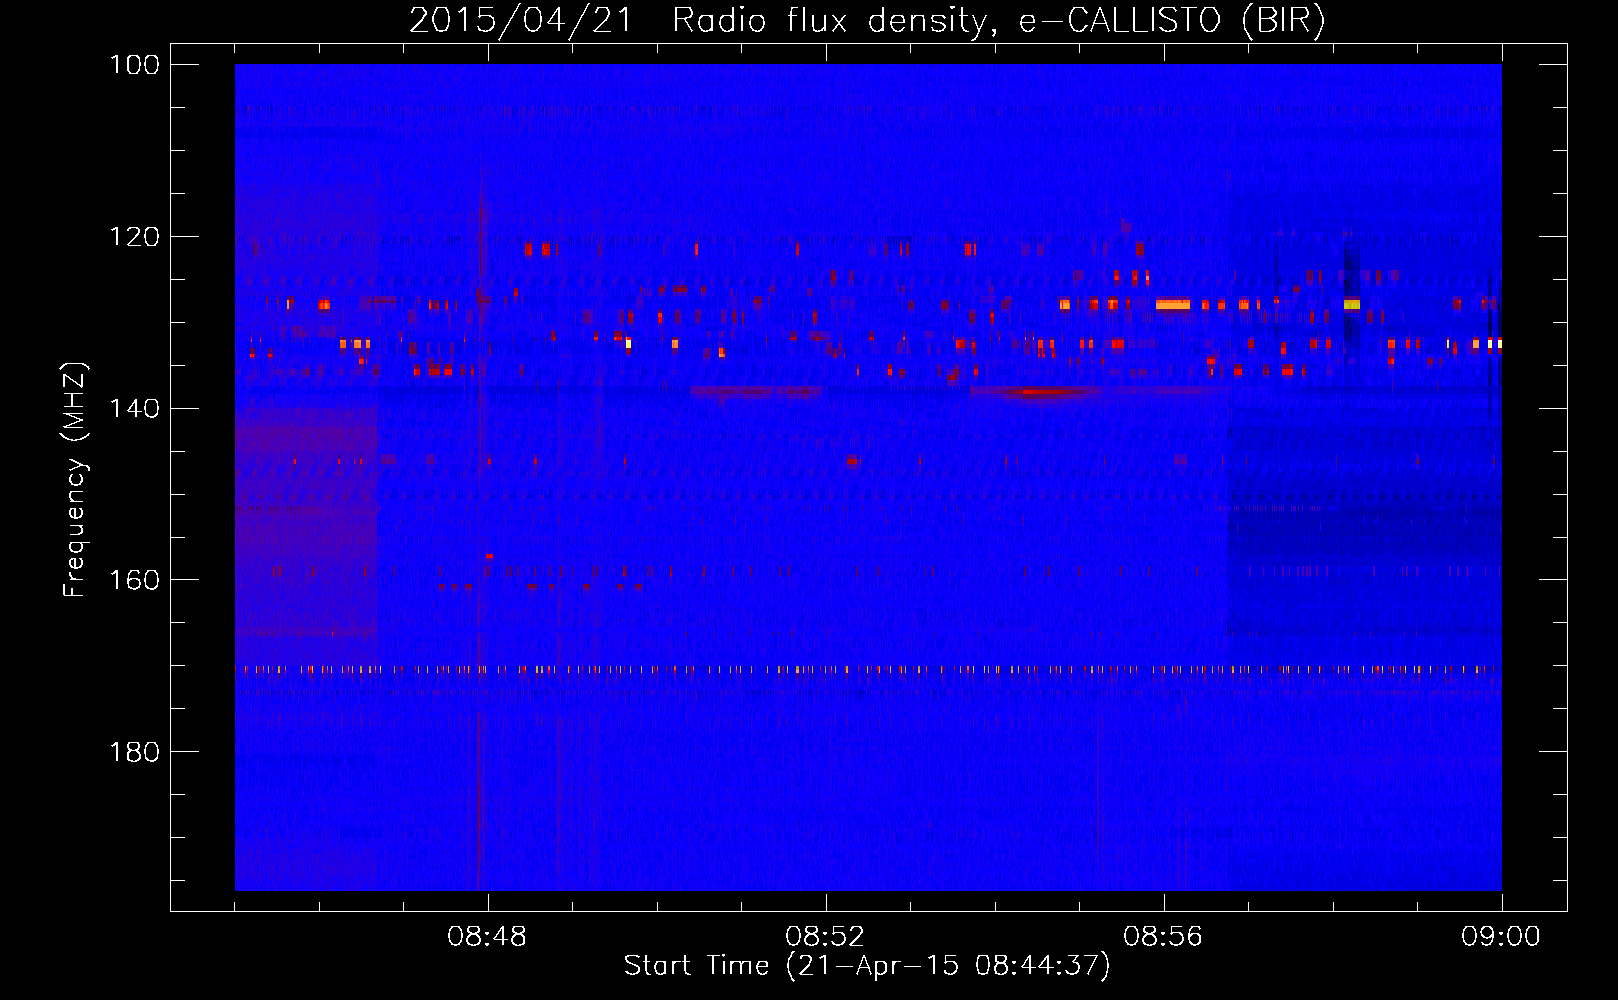Click the "Start Time (21-Apr-15 08:44:37)" label

[x=867, y=966]
